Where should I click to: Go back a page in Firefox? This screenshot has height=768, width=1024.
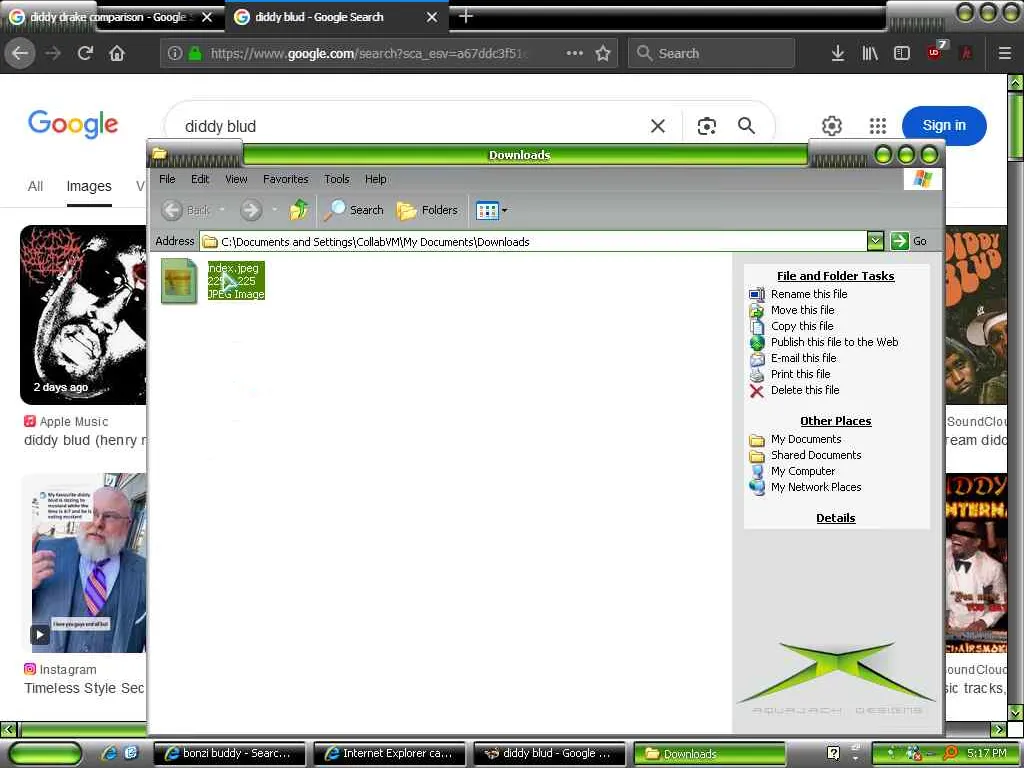pyautogui.click(x=20, y=53)
